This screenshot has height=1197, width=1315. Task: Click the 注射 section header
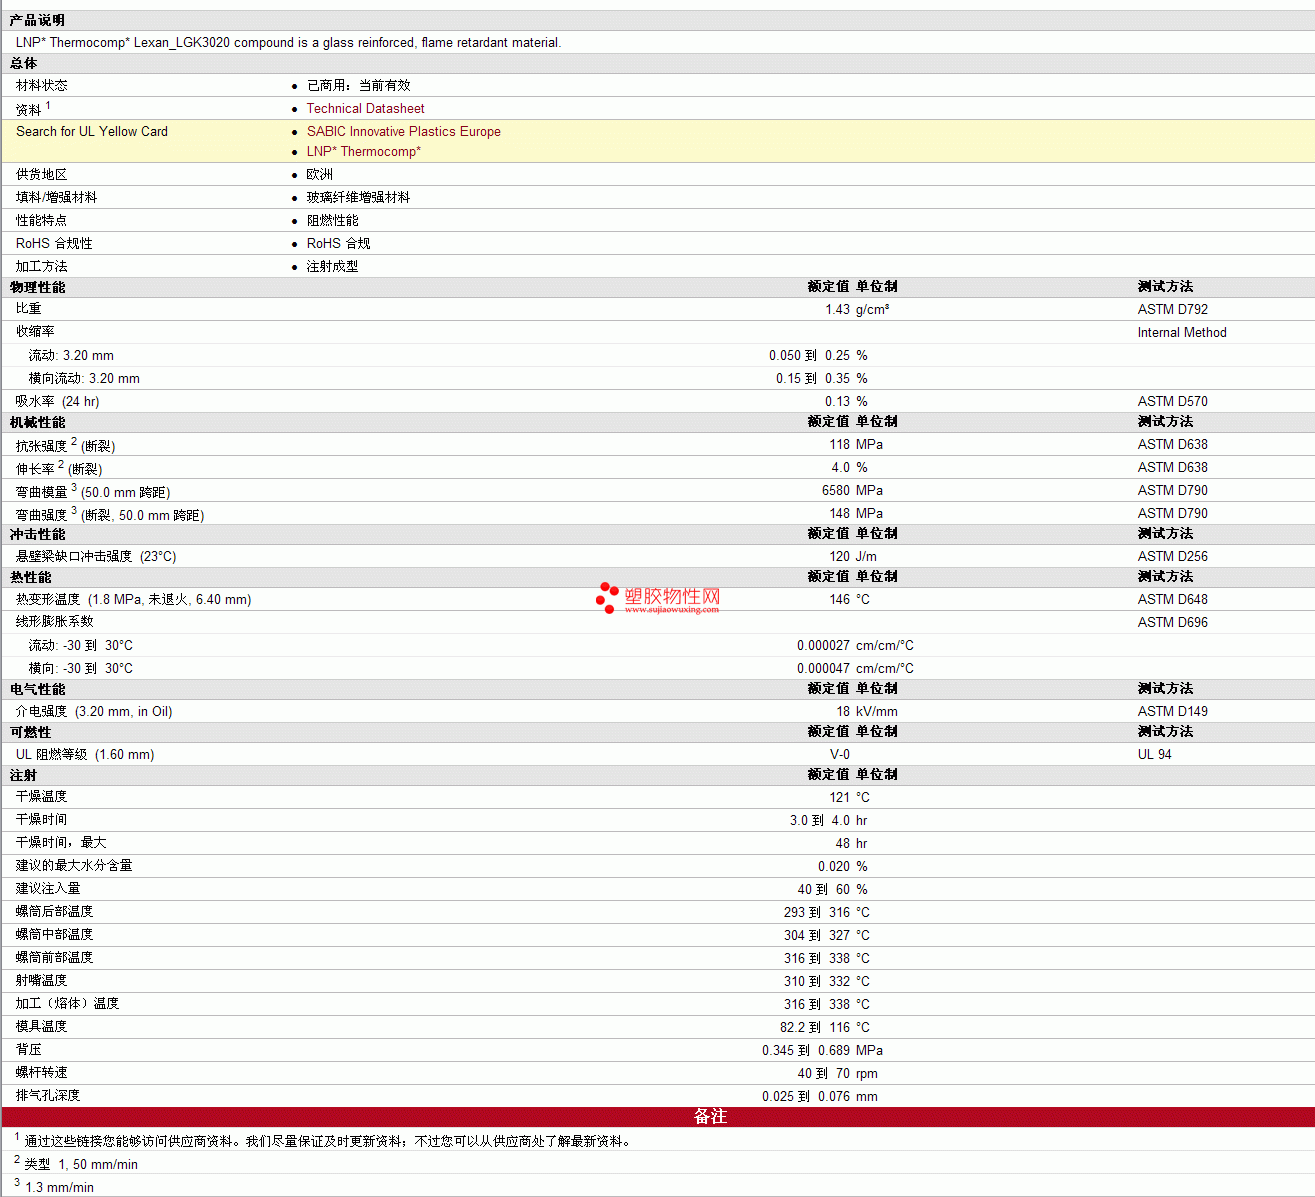23,775
